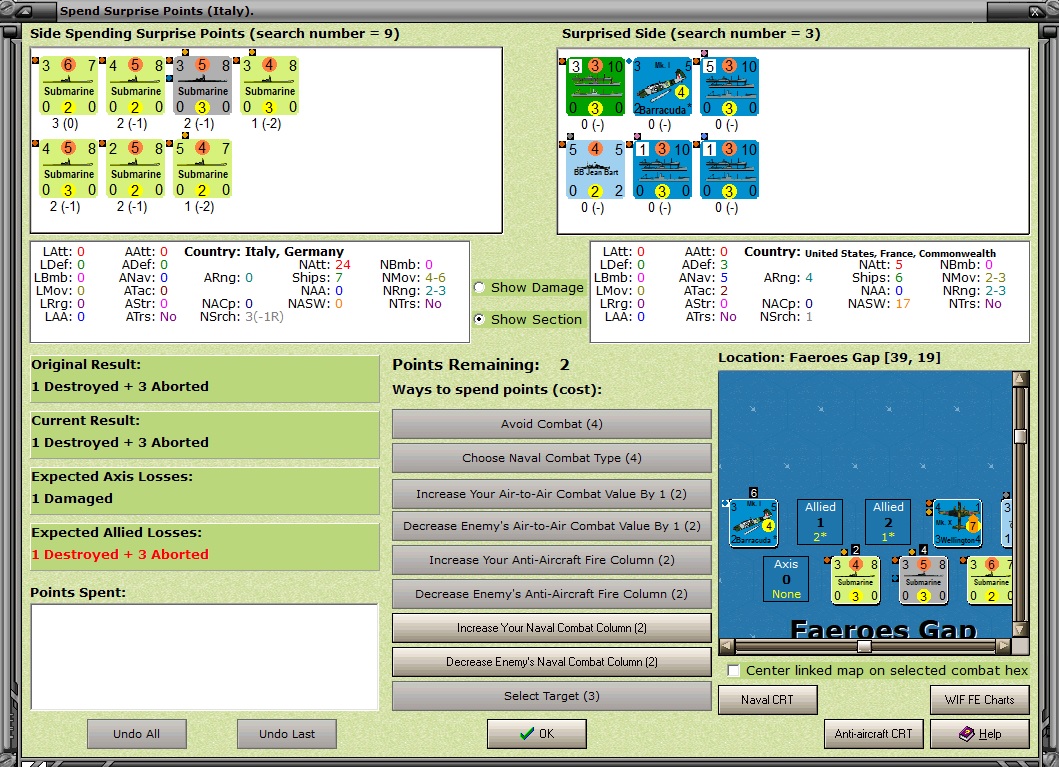1059x767 pixels.
Task: Select the 3-6-7 Submarine counter in the spending side panel
Action: click(69, 86)
